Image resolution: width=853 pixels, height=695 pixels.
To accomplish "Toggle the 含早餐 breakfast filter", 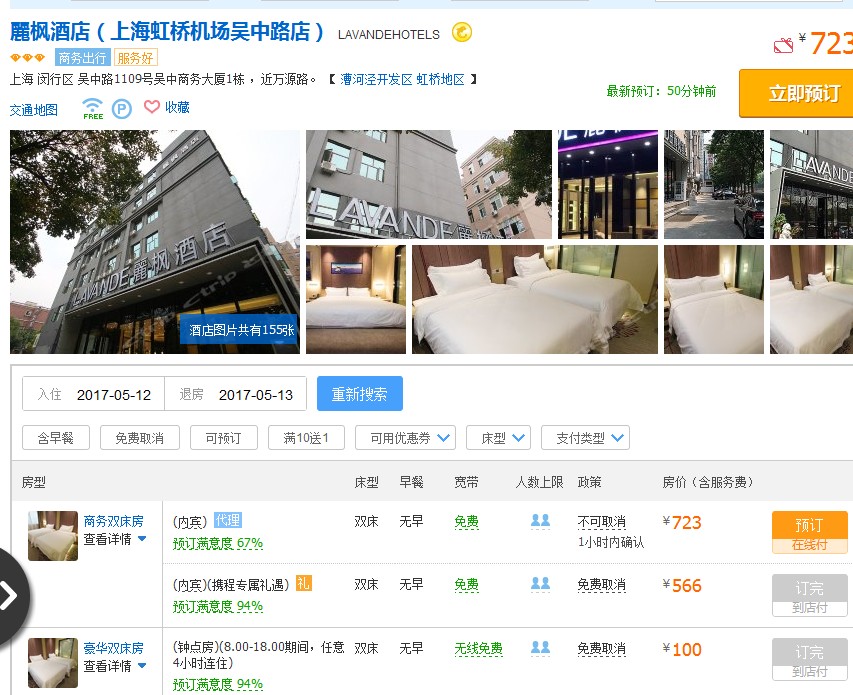I will click(55, 438).
